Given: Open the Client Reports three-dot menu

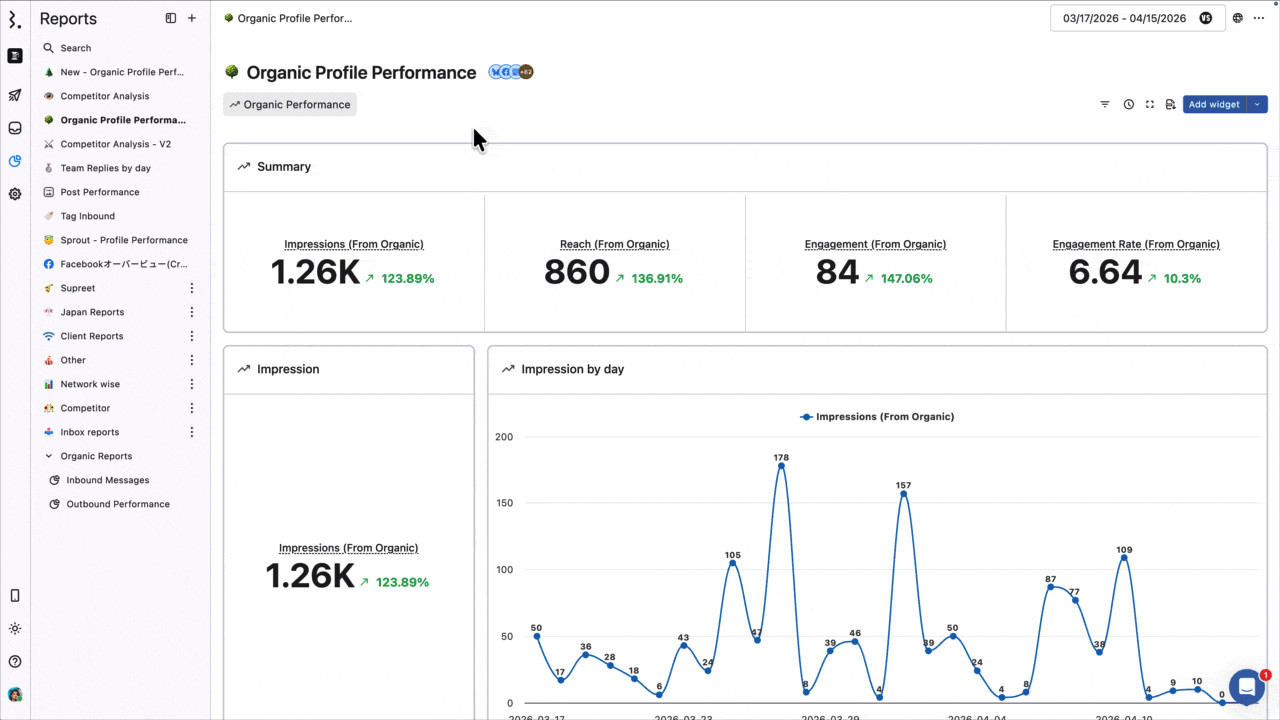Looking at the screenshot, I should [192, 336].
